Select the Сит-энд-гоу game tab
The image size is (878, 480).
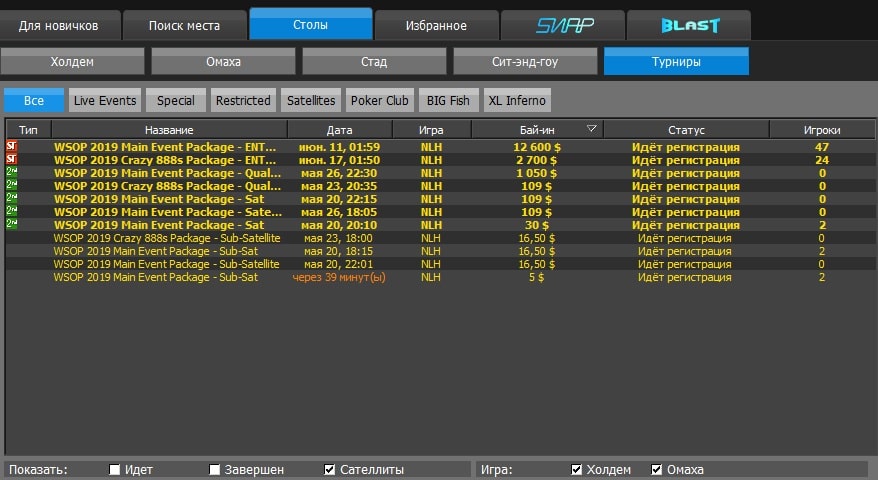click(x=525, y=62)
